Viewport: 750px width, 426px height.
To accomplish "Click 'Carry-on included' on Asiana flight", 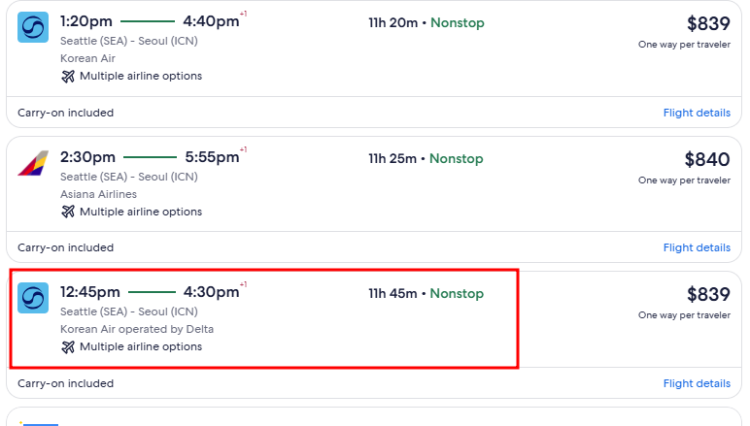I will 66,248.
